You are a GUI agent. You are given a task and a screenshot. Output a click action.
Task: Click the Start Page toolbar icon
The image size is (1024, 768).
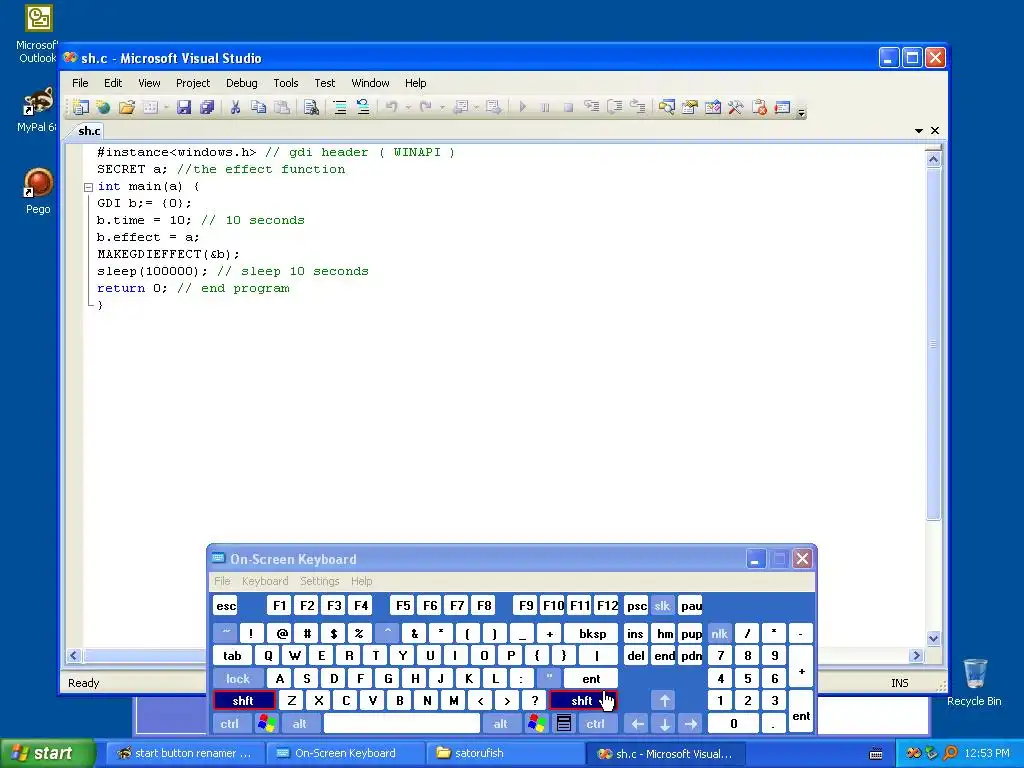point(782,107)
